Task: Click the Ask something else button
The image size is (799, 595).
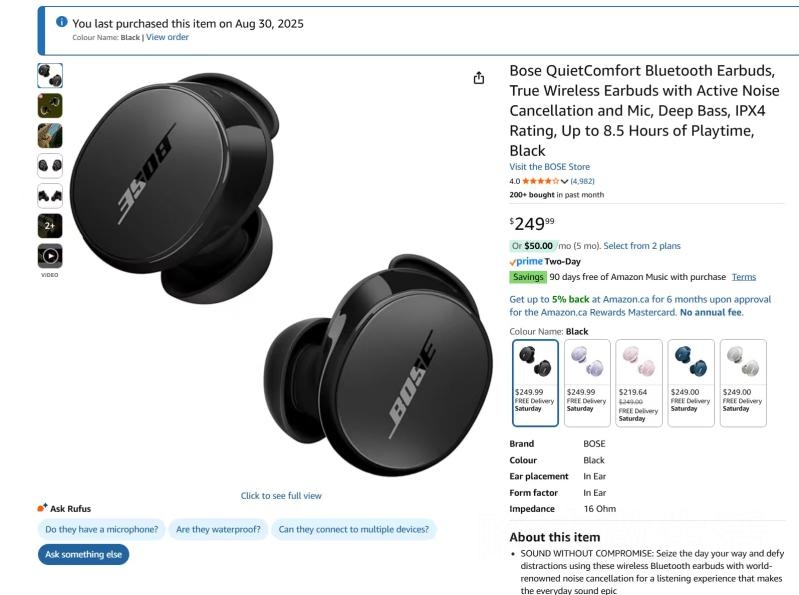Action: [84, 554]
